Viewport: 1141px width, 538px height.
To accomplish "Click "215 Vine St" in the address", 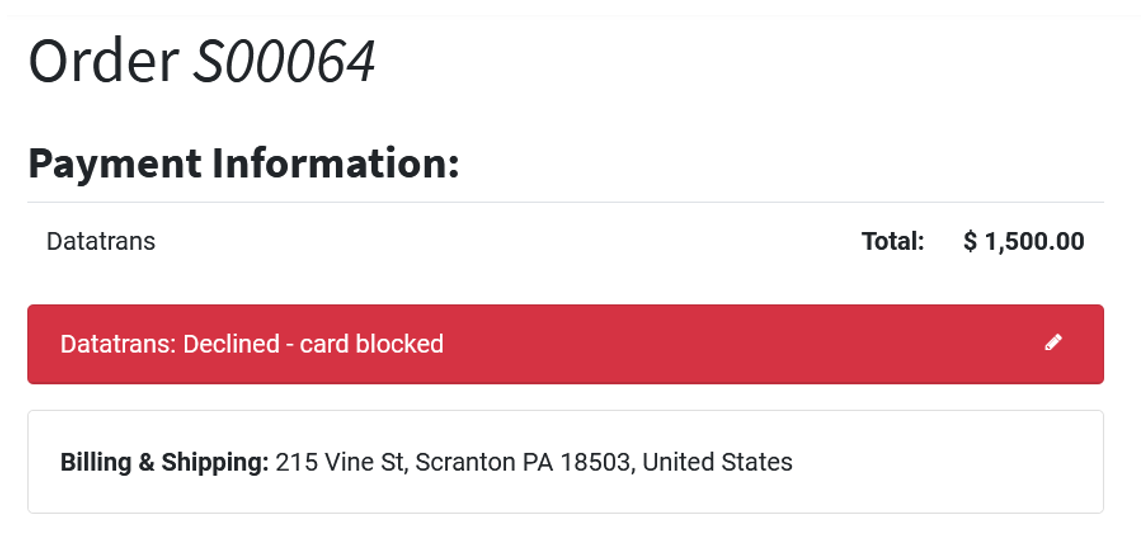I will coord(339,462).
